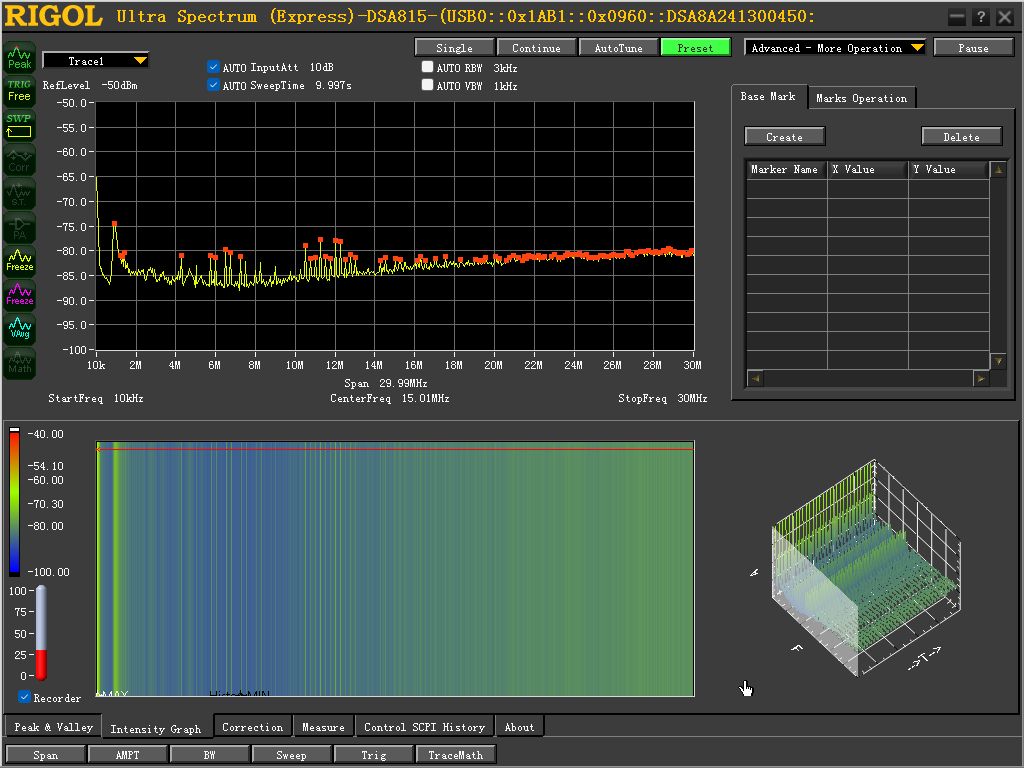Toggle the Recorder checkbox

click(x=24, y=697)
